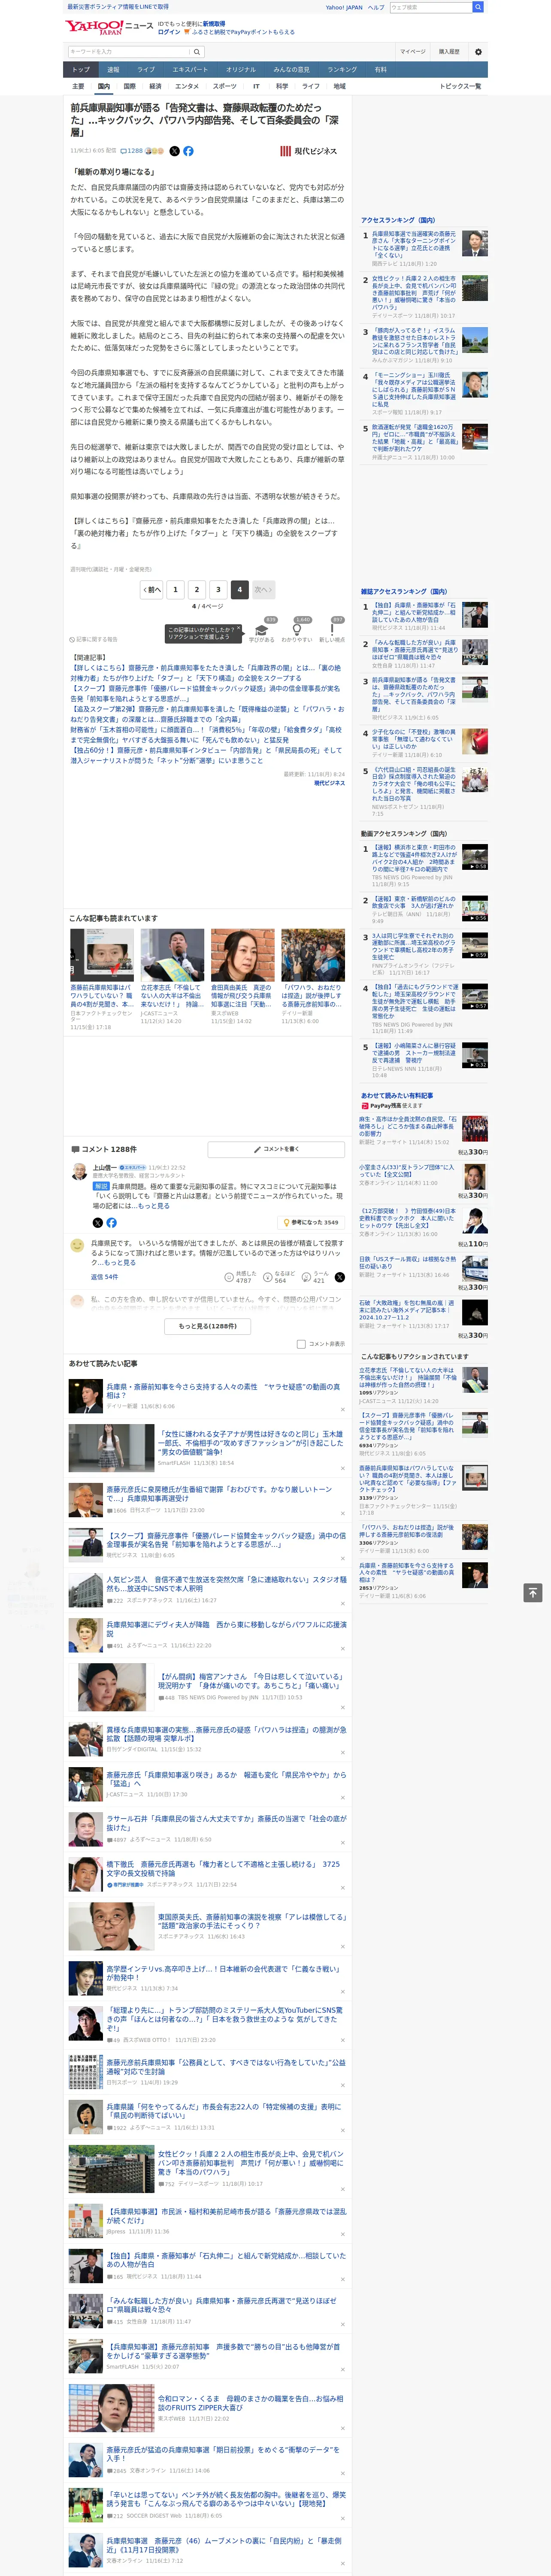Open the settings gear icon
This screenshot has width=551, height=2576.
(478, 52)
